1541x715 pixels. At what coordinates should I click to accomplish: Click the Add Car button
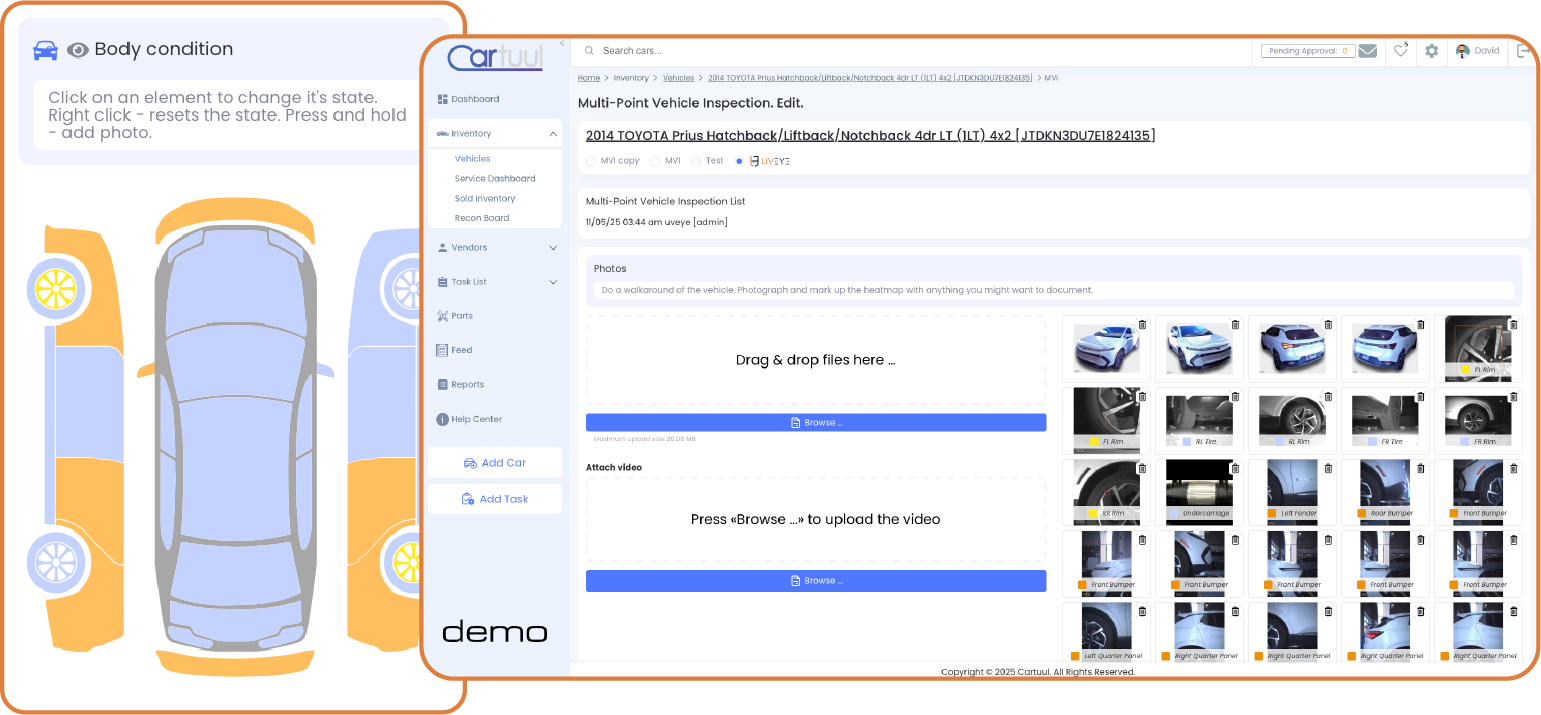point(494,463)
